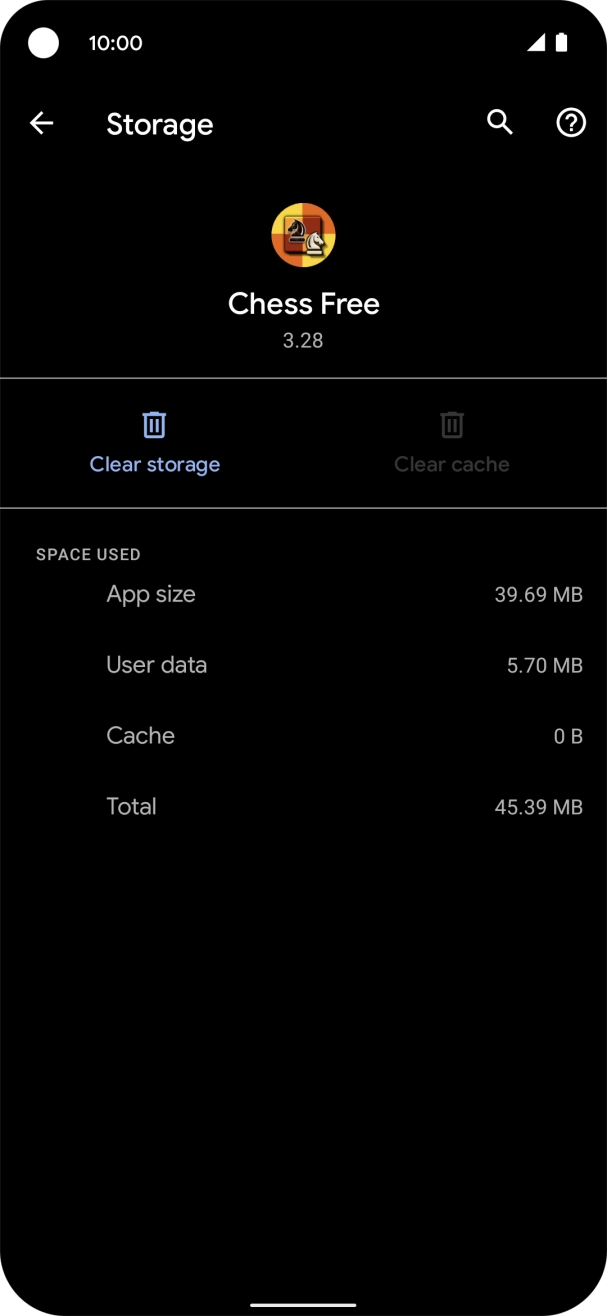Select the App size row
Viewport: 607px width, 1316px height.
303,594
